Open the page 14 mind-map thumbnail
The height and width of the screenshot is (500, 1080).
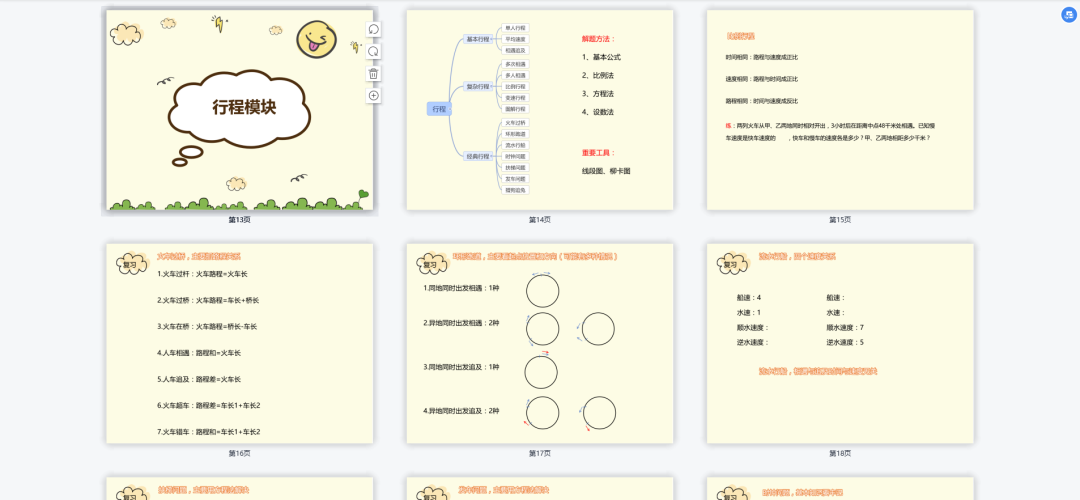[x=540, y=110]
